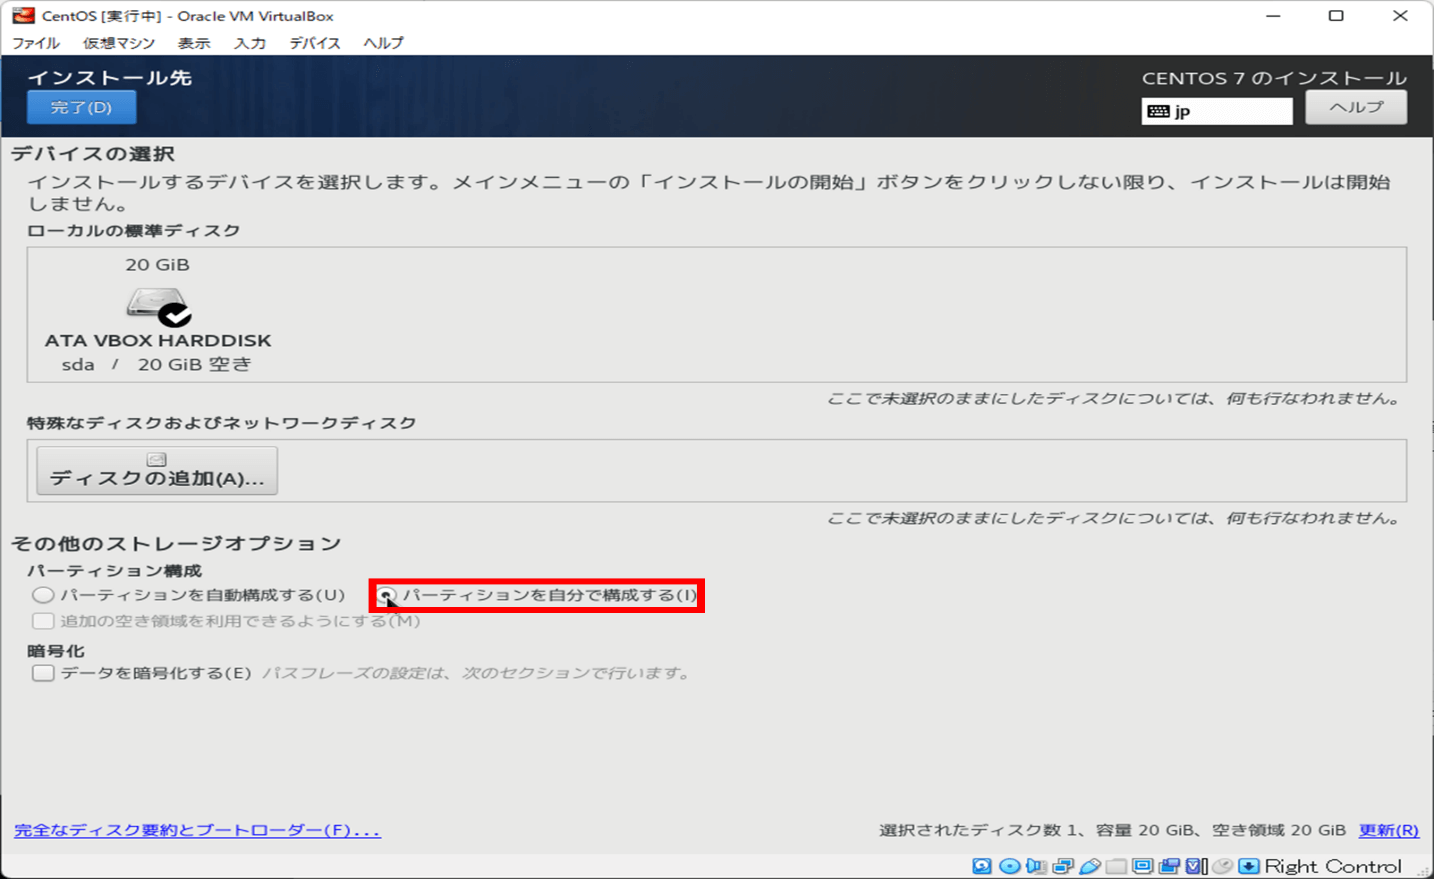Click the optical disk status icon

pyautogui.click(x=1010, y=866)
